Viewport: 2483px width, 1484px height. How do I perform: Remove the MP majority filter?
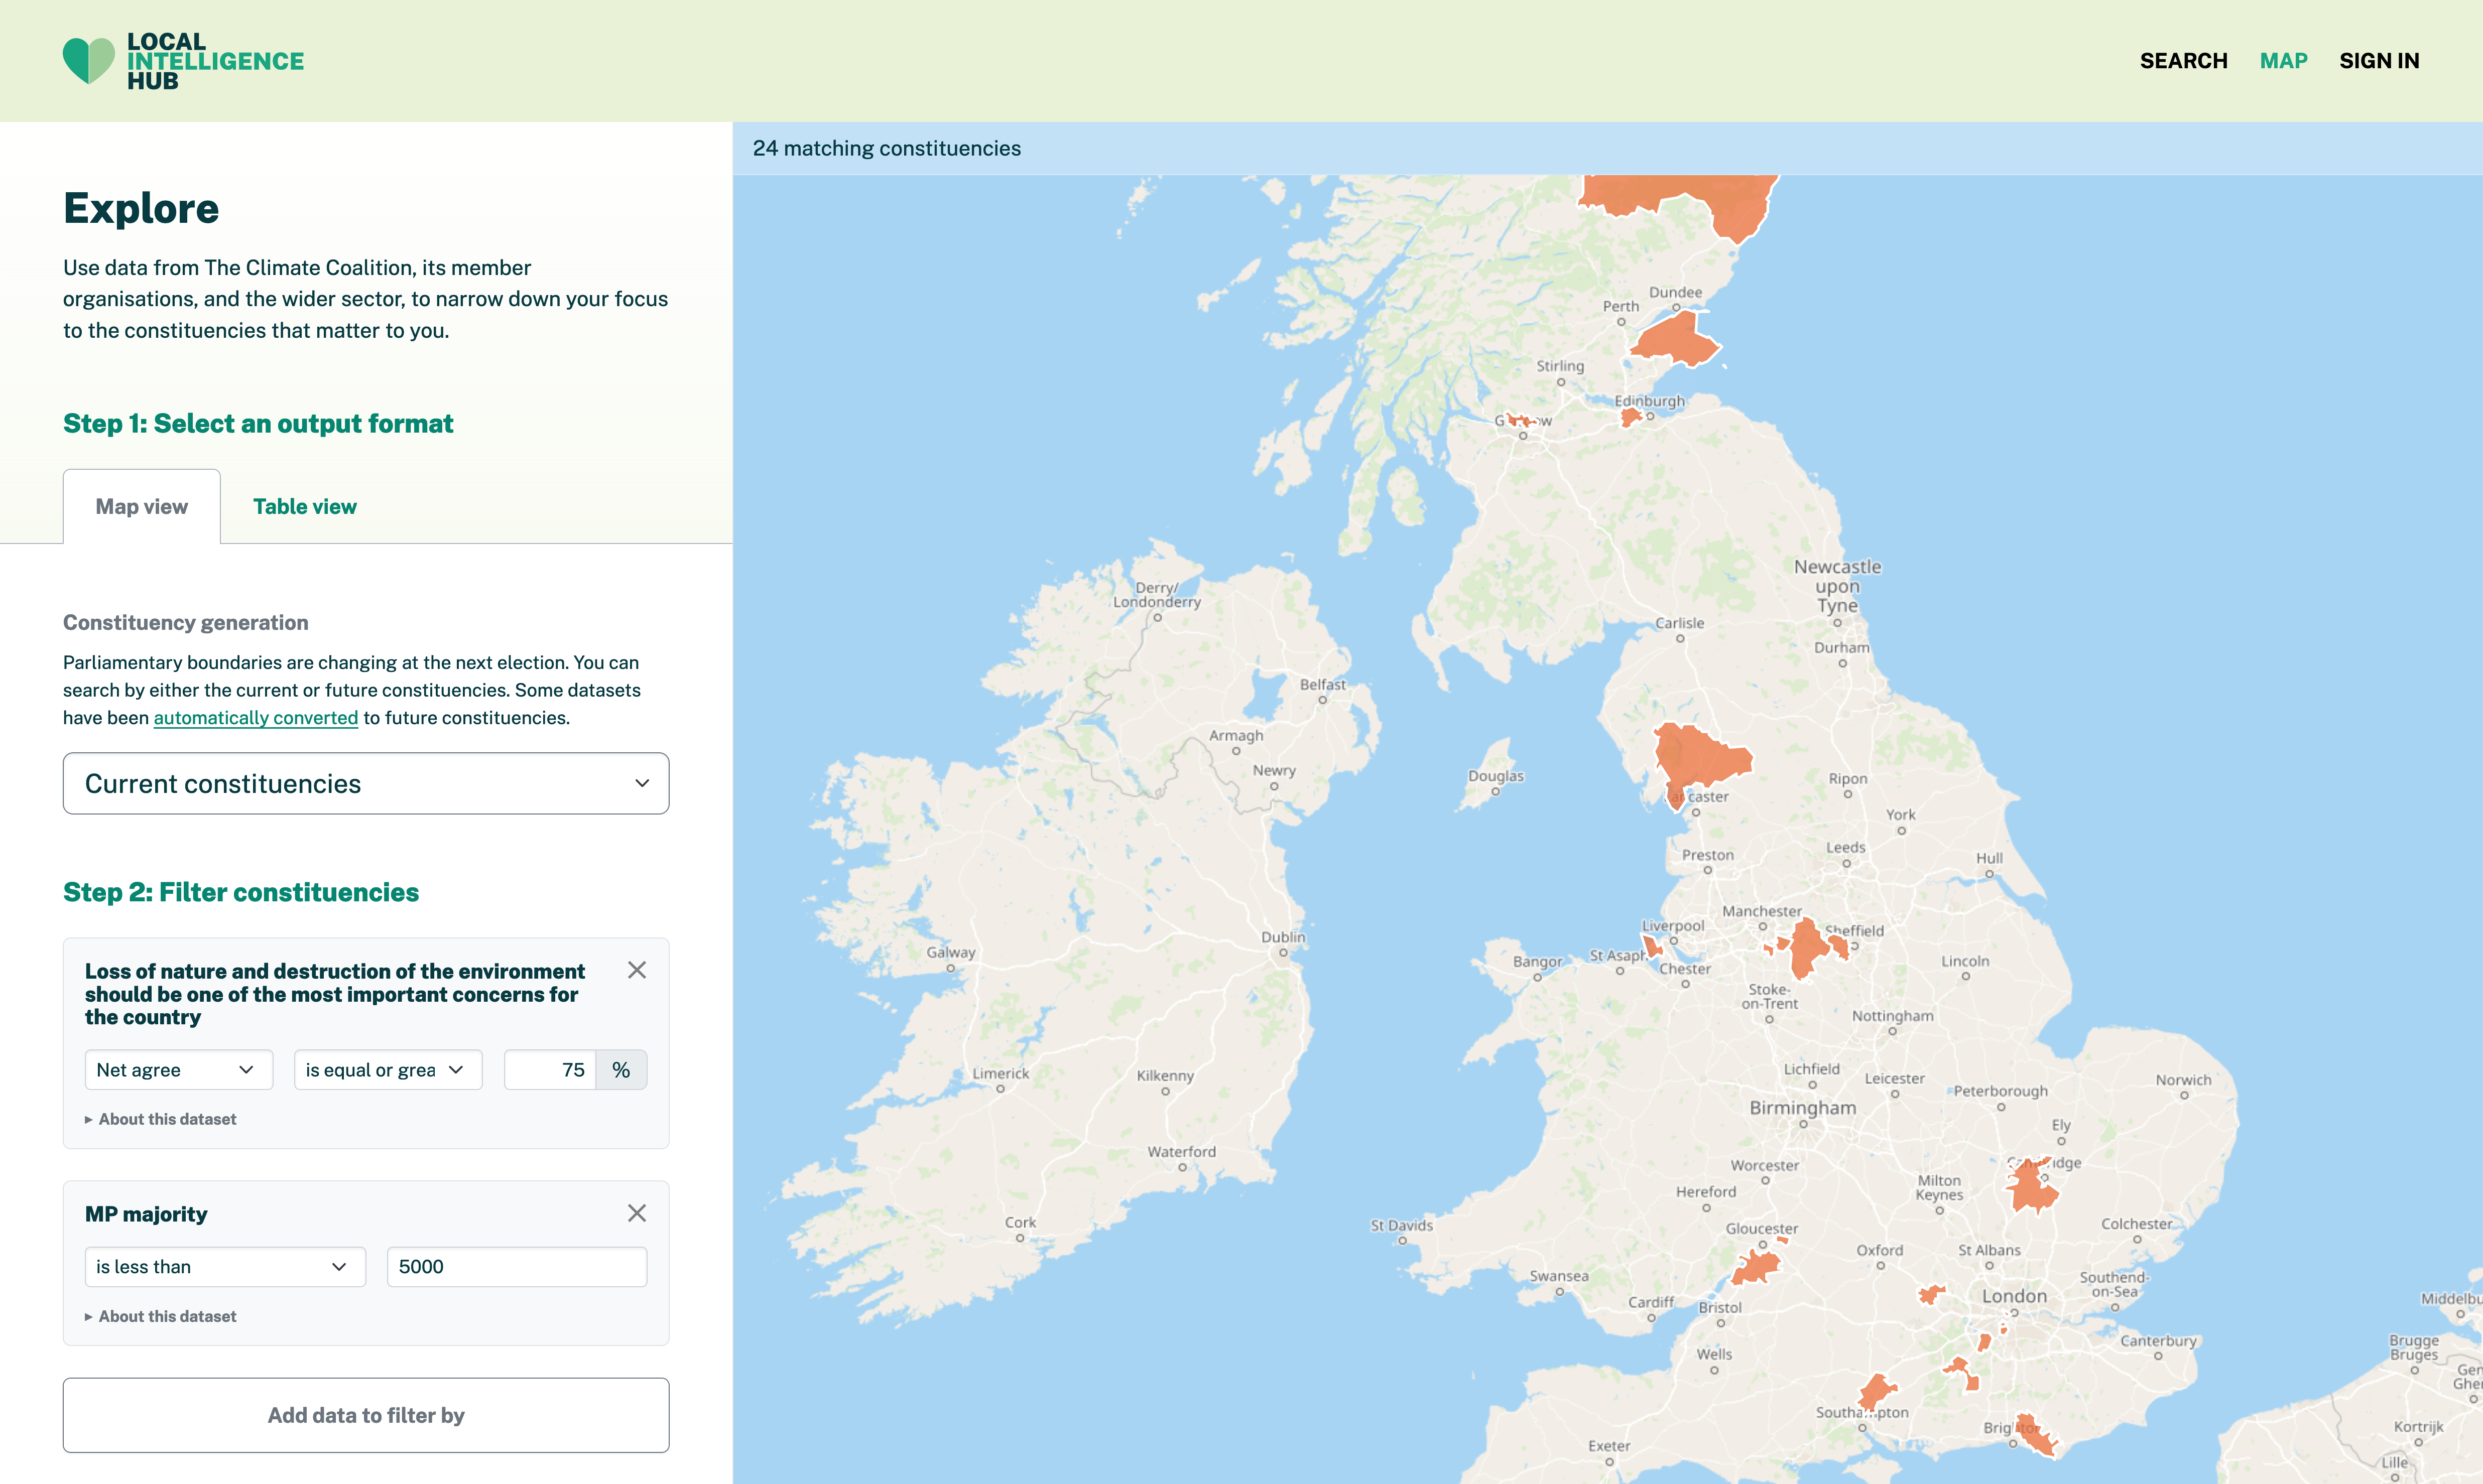[637, 1212]
